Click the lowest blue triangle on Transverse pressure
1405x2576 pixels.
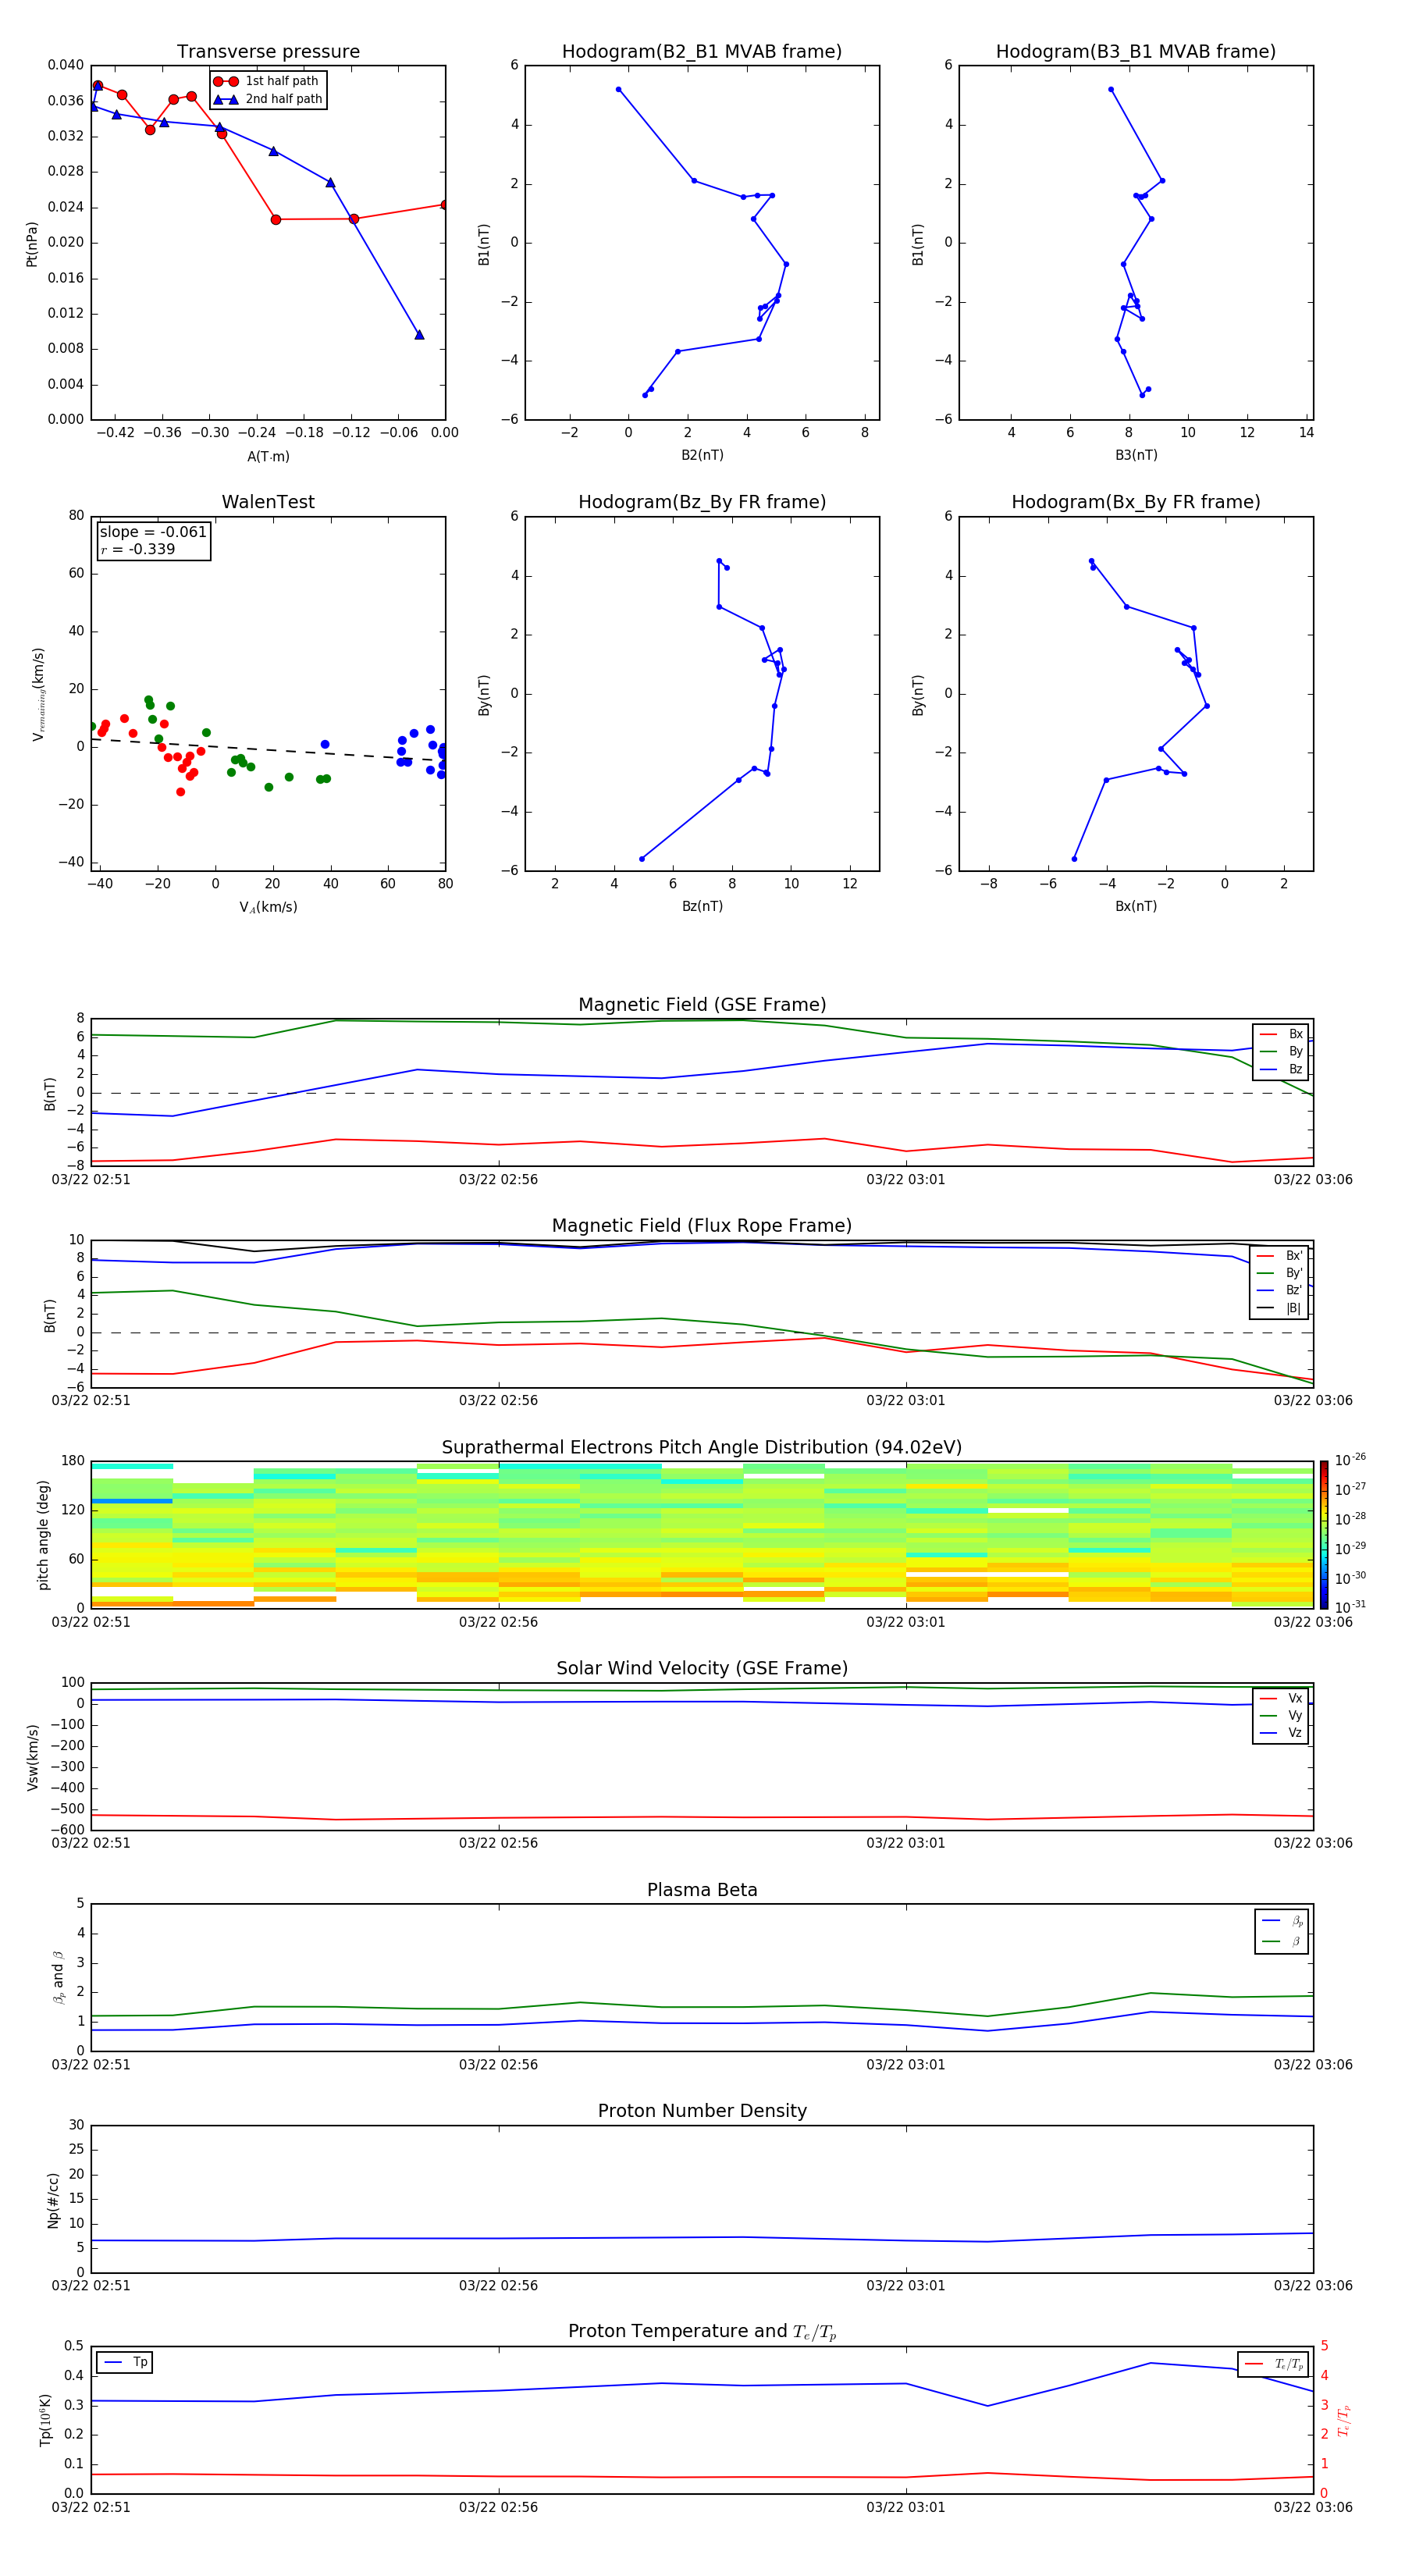[x=419, y=335]
